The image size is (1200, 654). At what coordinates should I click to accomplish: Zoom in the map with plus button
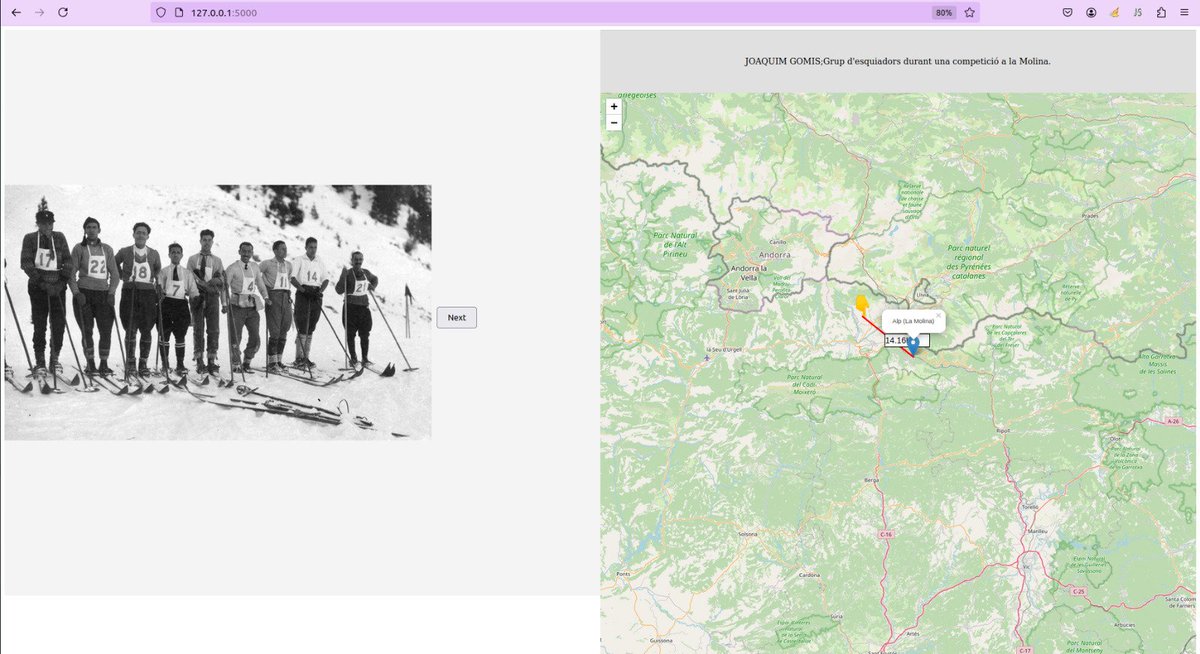coord(614,107)
